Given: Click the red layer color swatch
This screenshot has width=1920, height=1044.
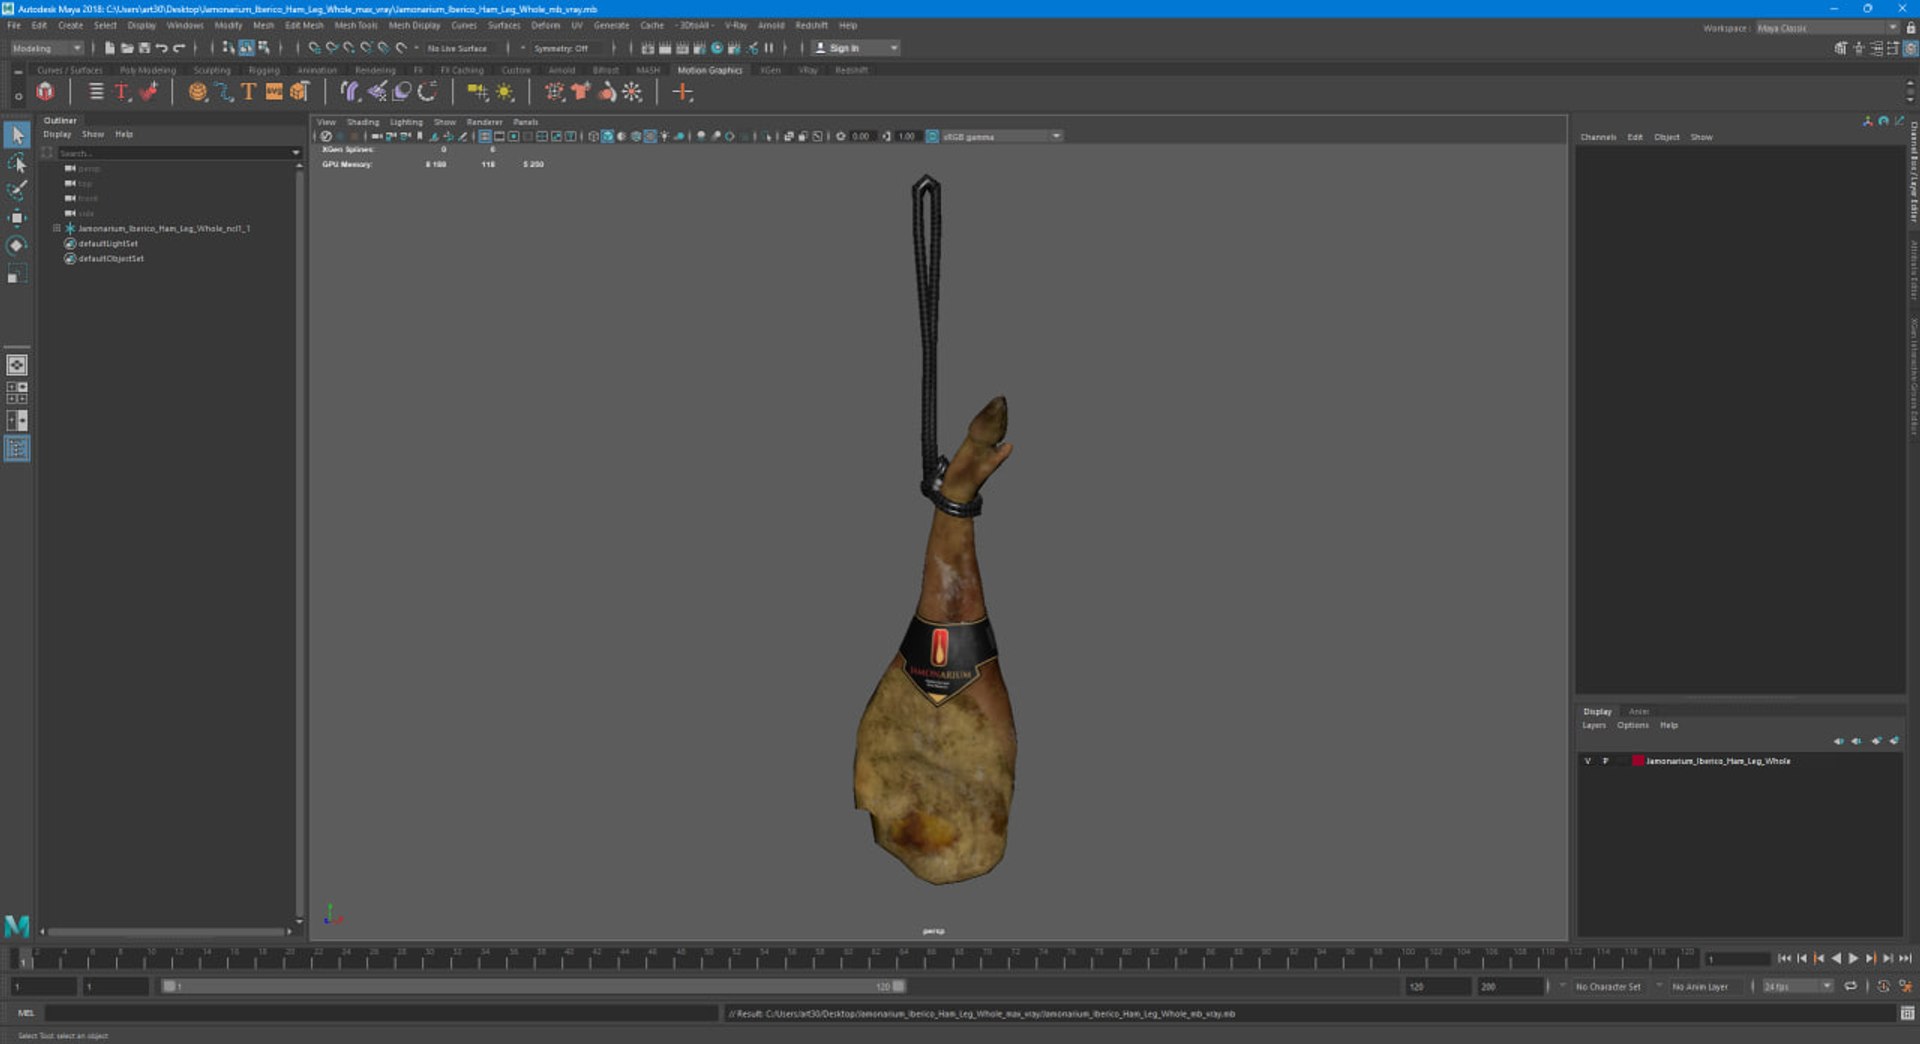Looking at the screenshot, I should coord(1638,761).
